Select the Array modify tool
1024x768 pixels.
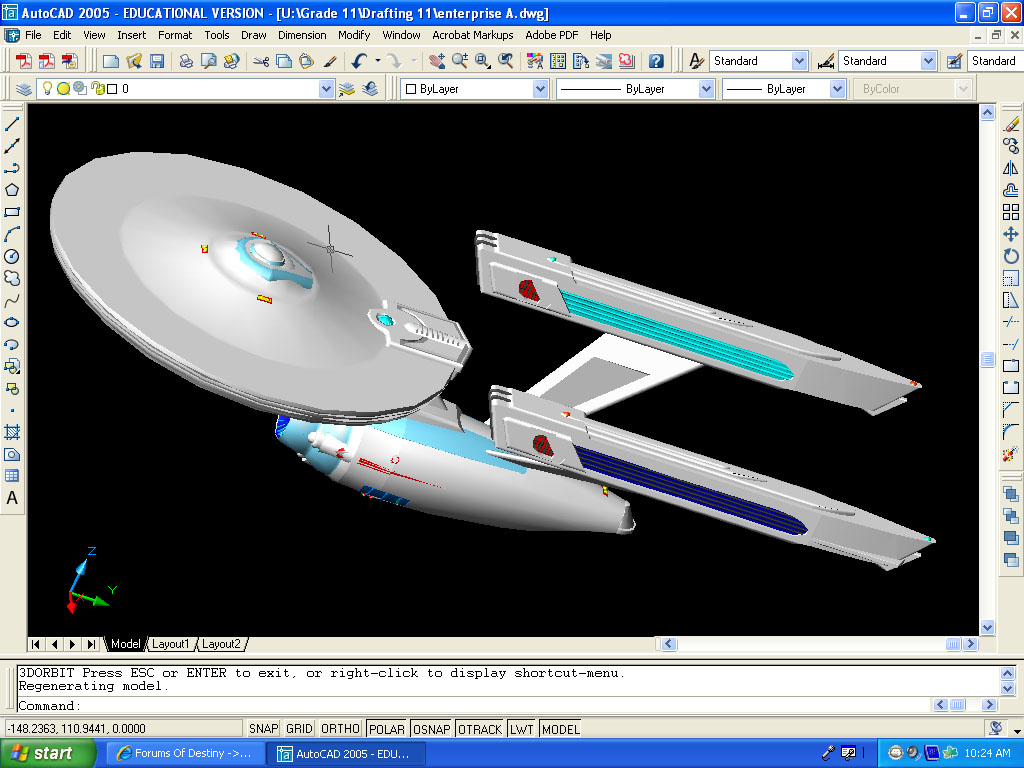tap(1011, 212)
